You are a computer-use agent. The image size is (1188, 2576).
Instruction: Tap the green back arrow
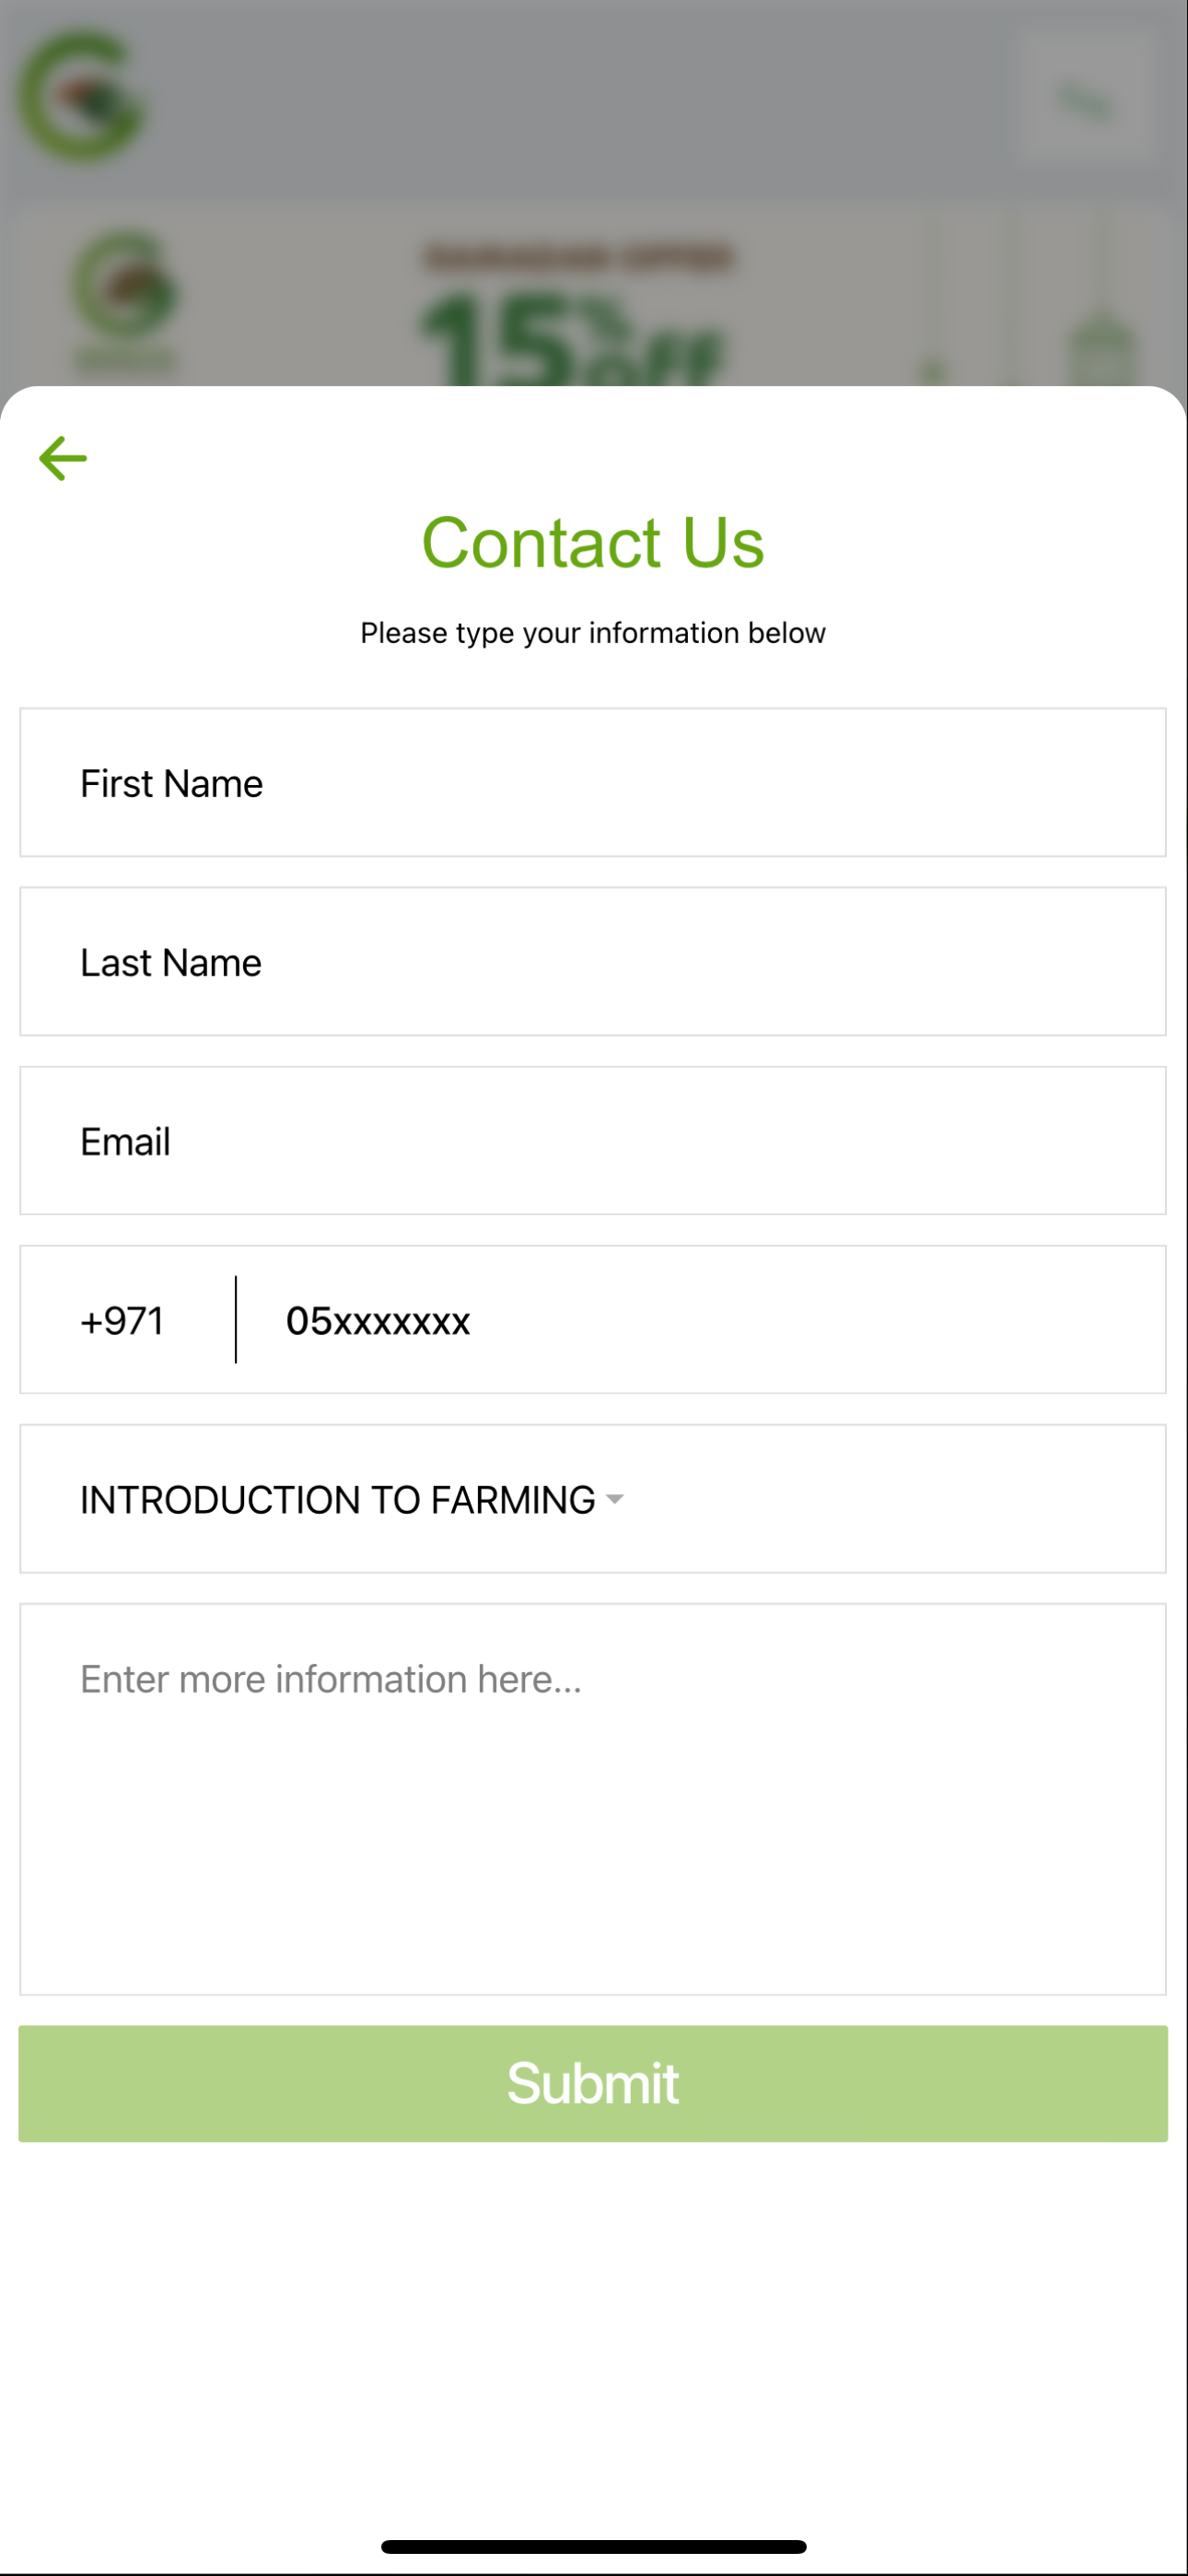[x=63, y=459]
